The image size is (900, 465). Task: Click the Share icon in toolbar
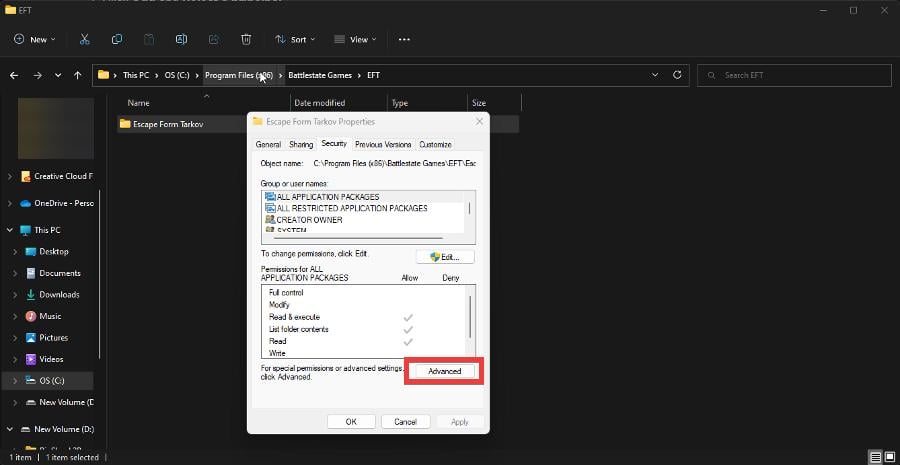[214, 40]
